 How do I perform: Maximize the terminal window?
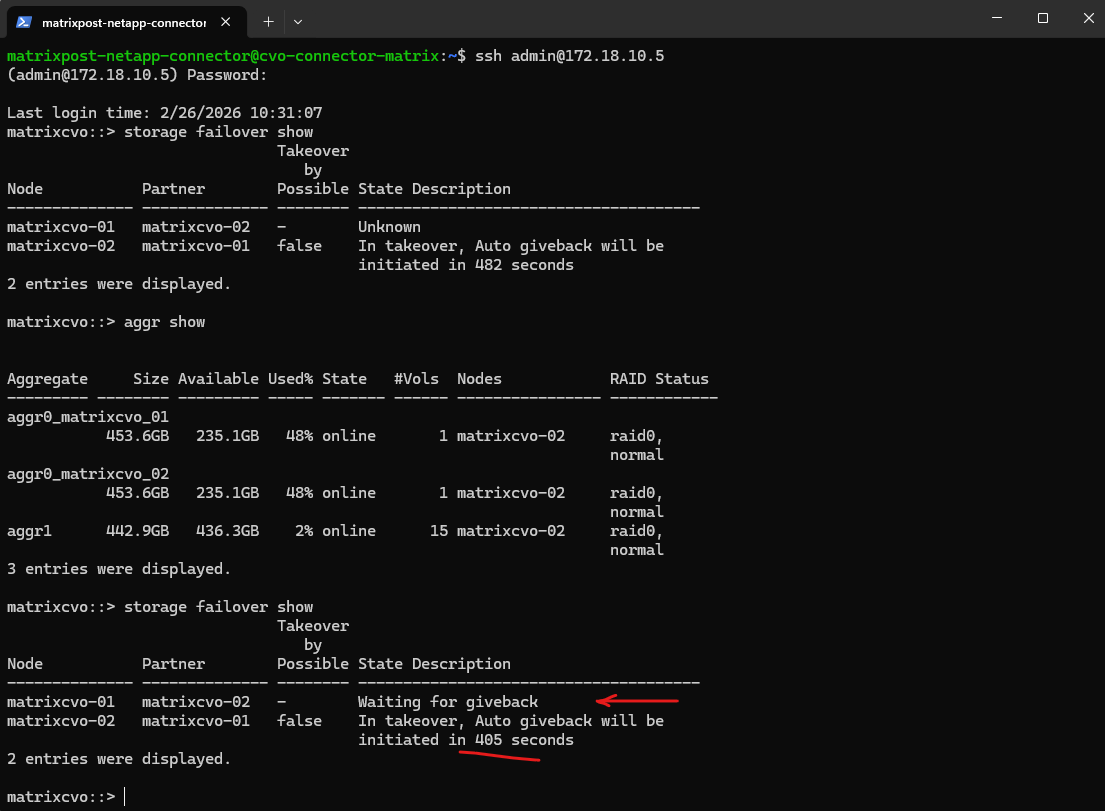(1042, 18)
